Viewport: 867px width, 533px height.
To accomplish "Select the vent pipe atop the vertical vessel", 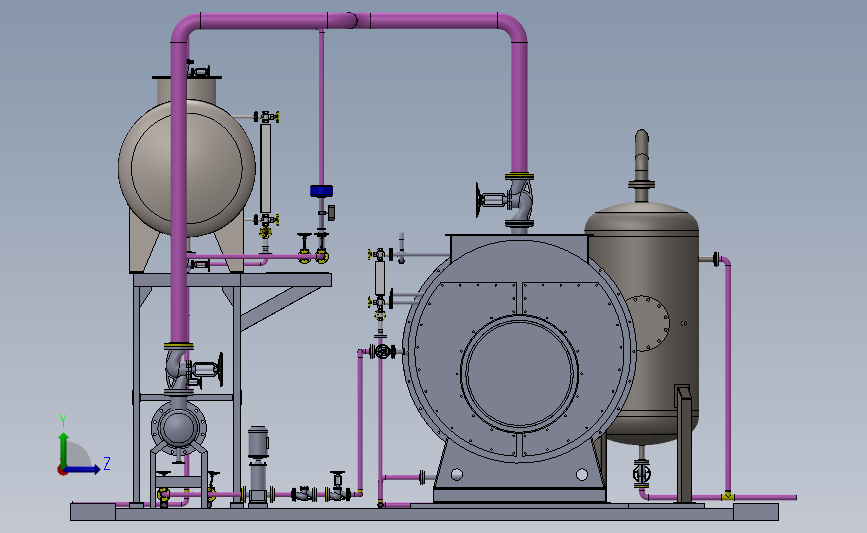I will 641,165.
